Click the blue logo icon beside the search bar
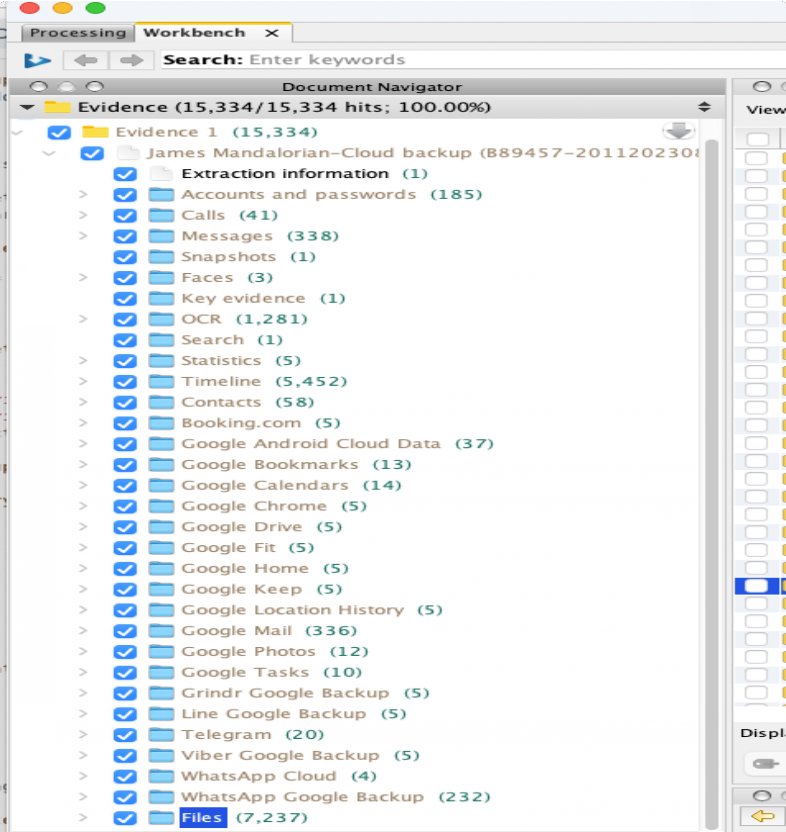The height and width of the screenshot is (832, 786). 39,60
